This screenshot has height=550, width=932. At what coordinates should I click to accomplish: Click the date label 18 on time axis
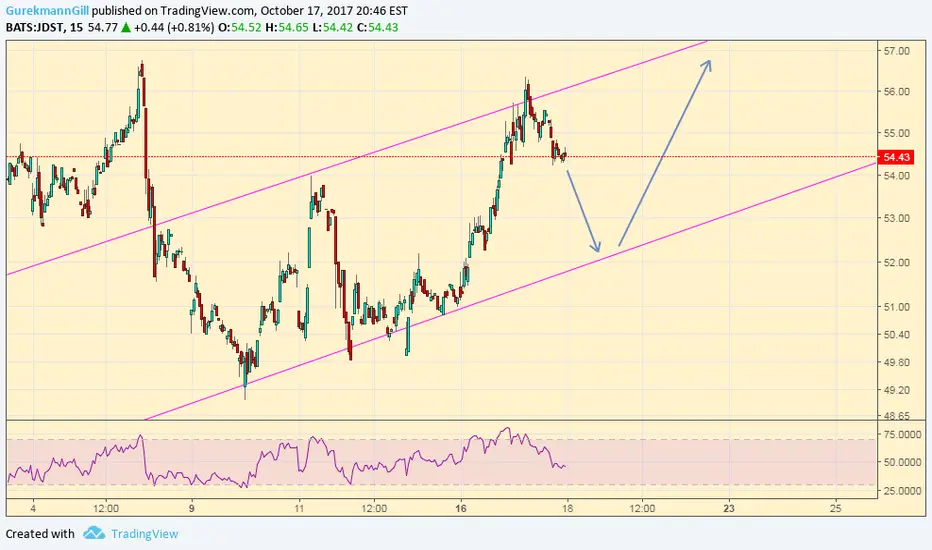coord(568,508)
